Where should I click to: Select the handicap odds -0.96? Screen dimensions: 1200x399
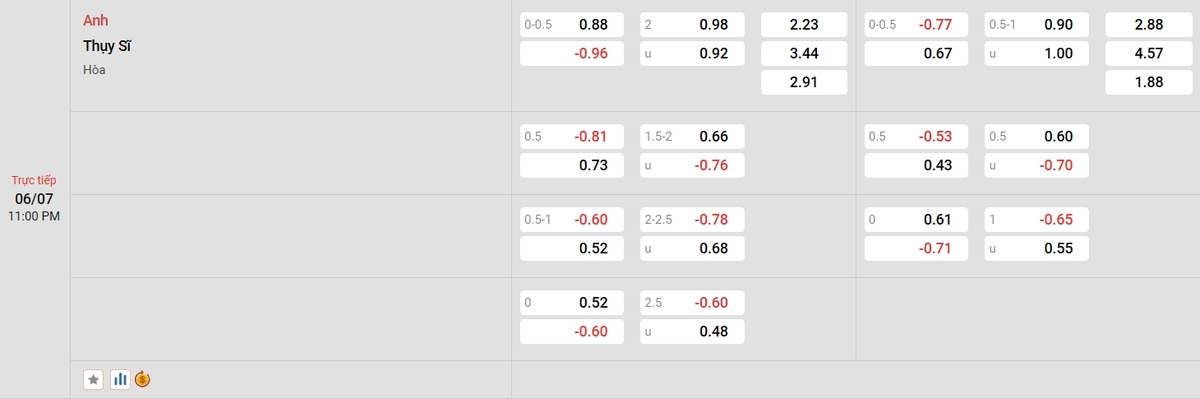click(572, 53)
